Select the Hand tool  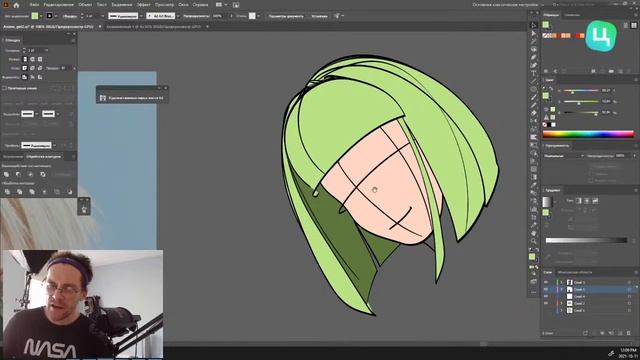pyautogui.click(x=533, y=233)
